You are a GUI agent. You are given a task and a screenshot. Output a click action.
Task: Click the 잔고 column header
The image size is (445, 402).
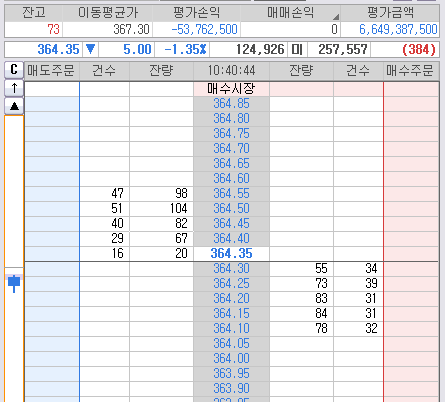point(34,13)
